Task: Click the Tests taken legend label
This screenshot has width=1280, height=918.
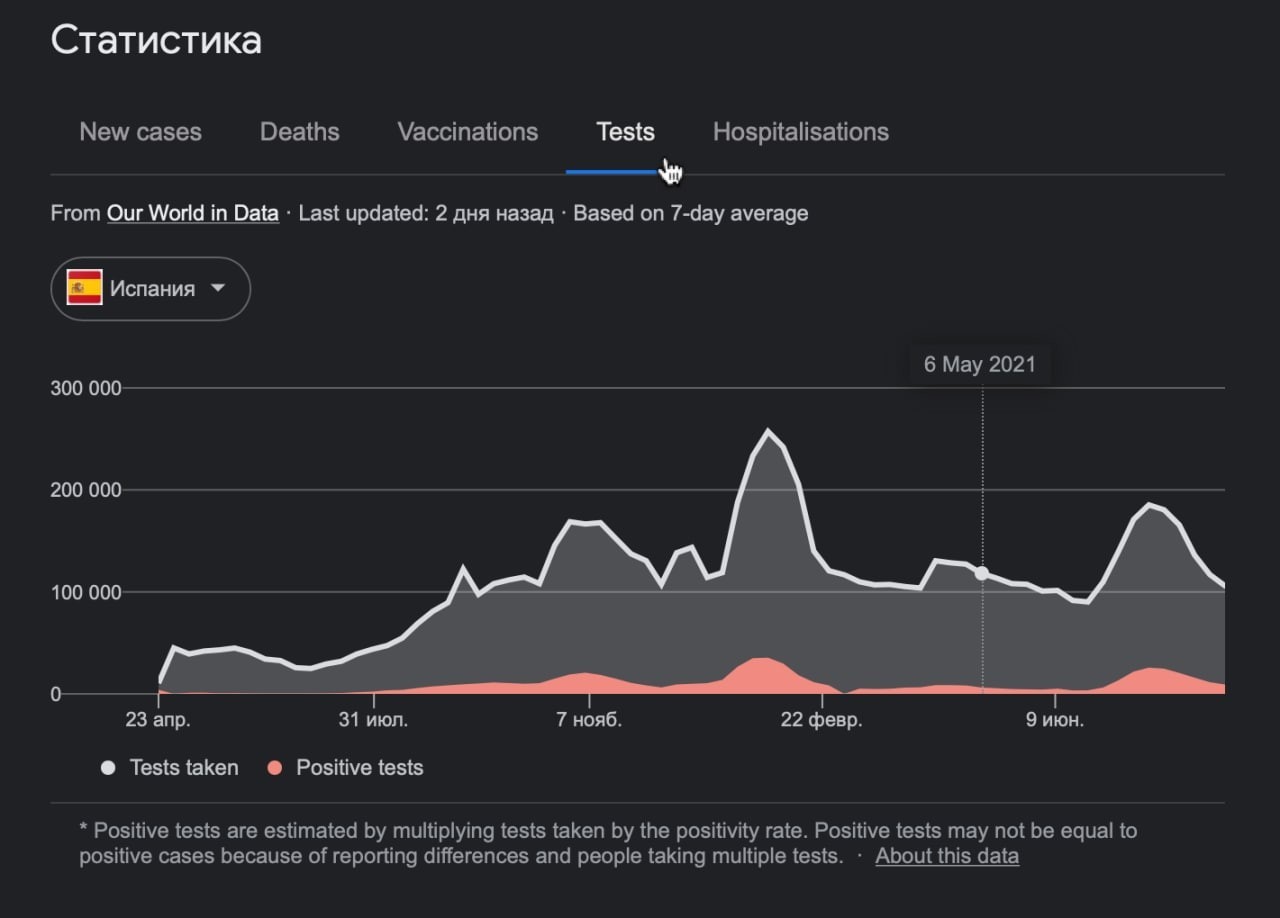Action: 184,768
